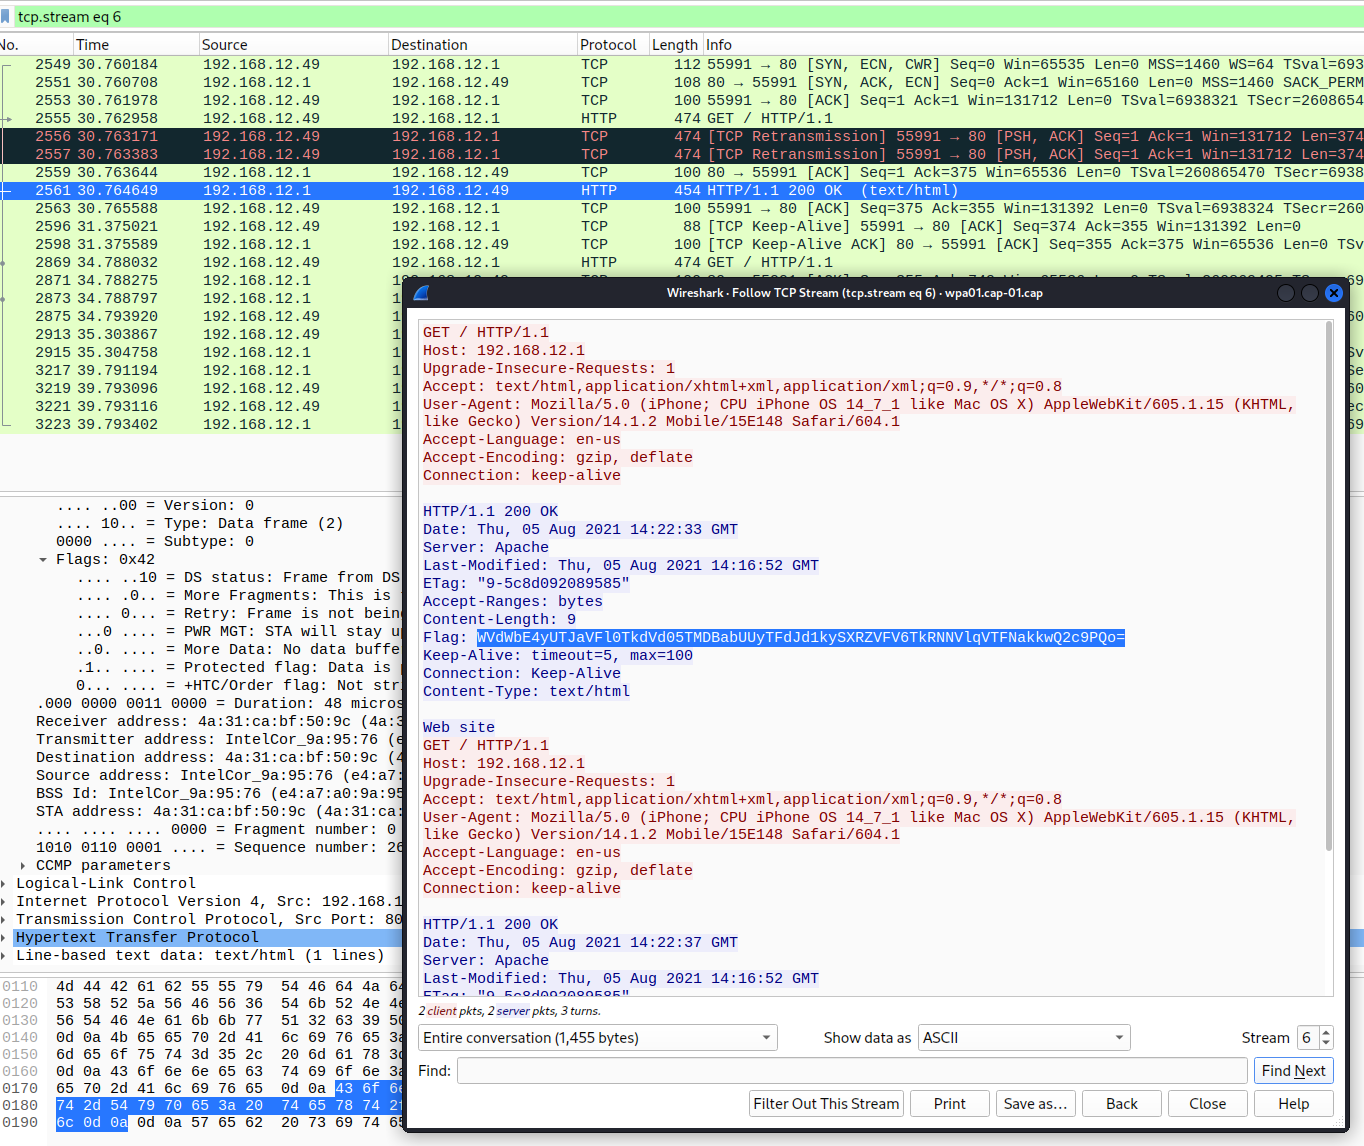Collapse the Flags: 0x42 tree node

[43, 560]
